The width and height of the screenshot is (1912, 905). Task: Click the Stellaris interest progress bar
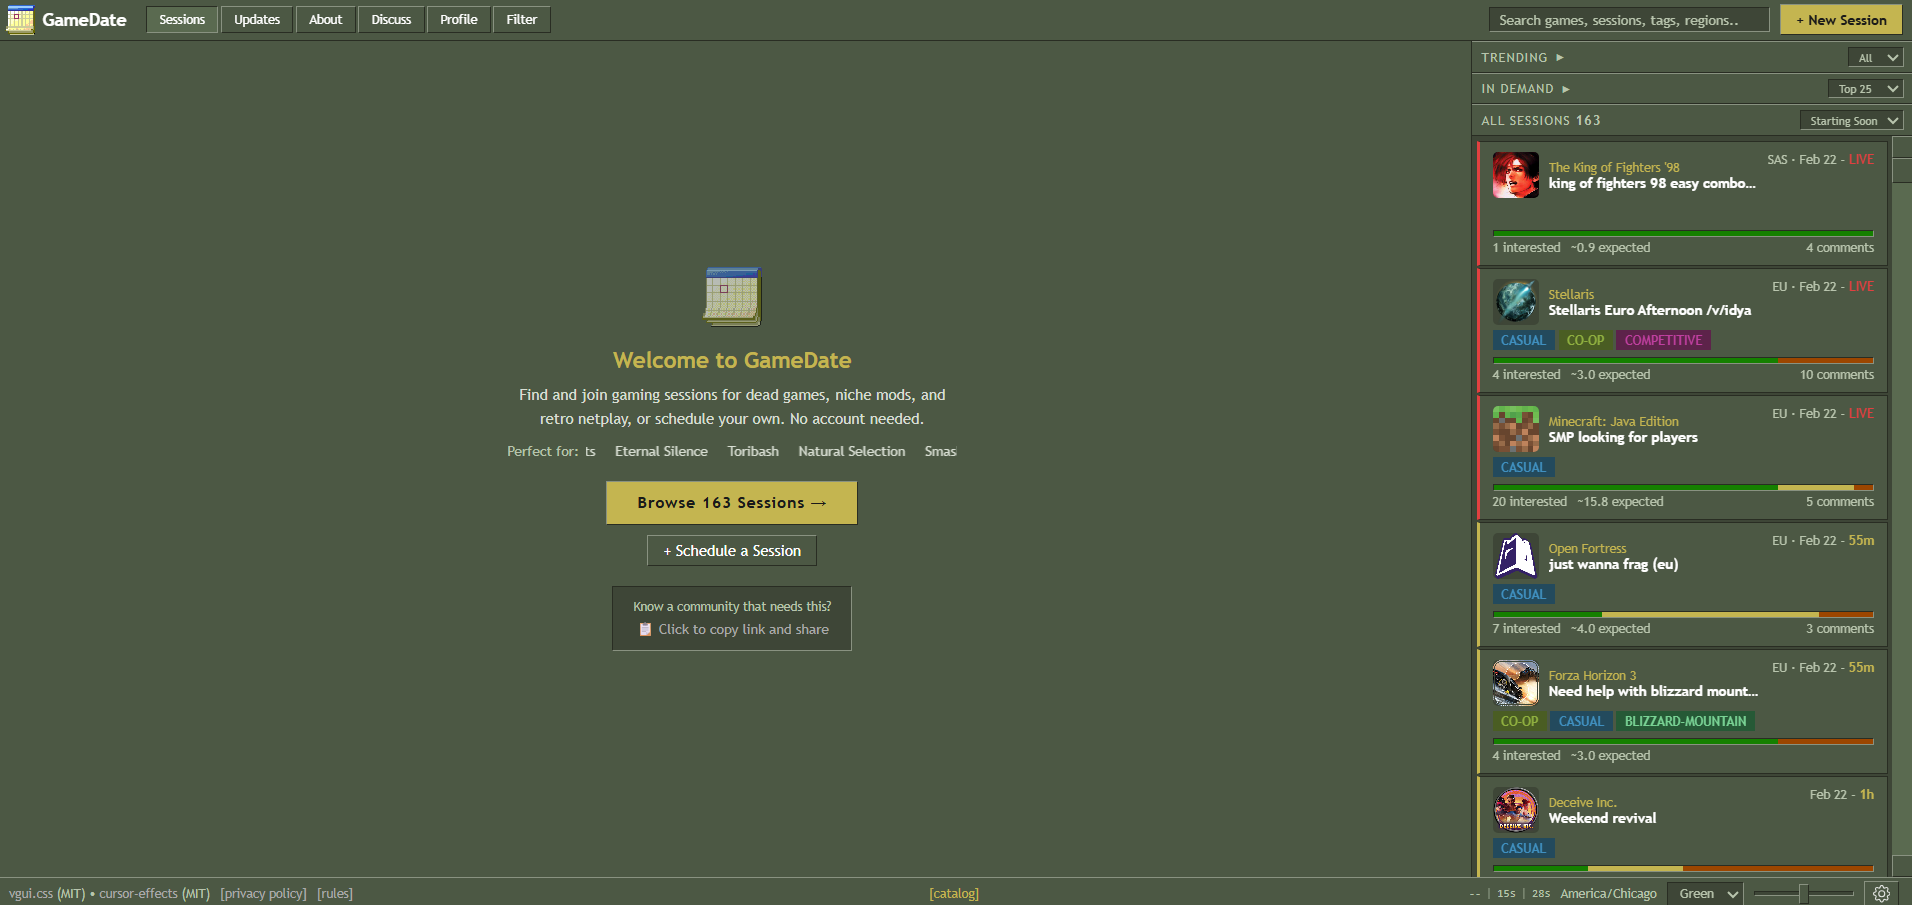pos(1683,360)
